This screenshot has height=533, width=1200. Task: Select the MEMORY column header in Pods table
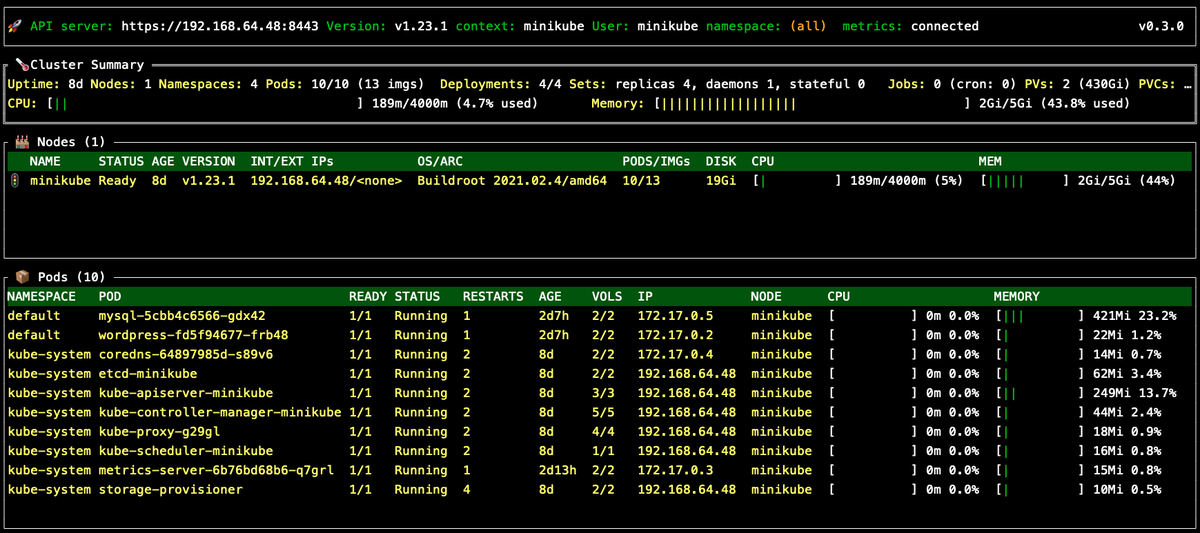click(1017, 297)
